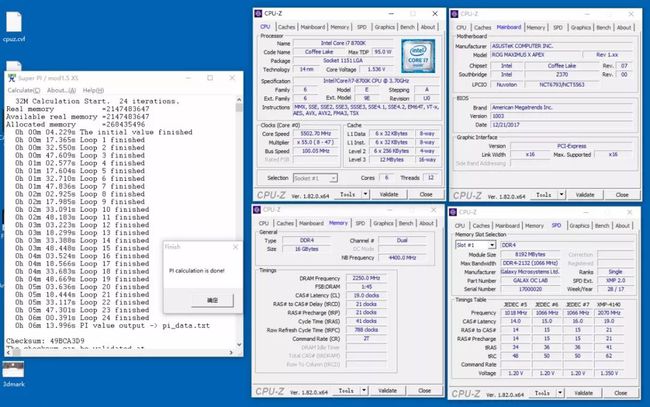Screen dimensions: 650x407
Task: Select the About tab in the SPD window
Action: pos(623,225)
